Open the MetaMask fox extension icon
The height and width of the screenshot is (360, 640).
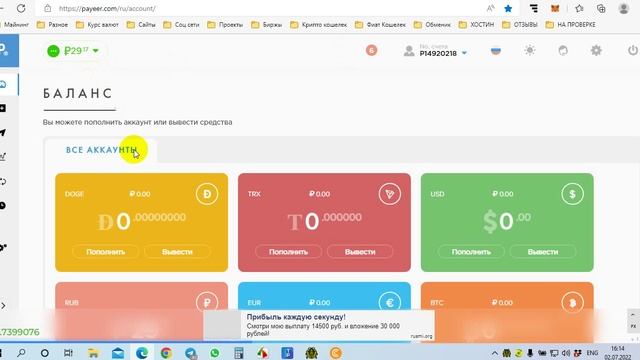coord(555,8)
